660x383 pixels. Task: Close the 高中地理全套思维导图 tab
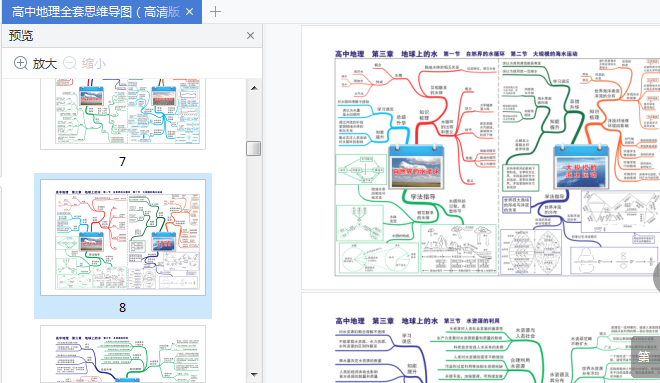(190, 12)
